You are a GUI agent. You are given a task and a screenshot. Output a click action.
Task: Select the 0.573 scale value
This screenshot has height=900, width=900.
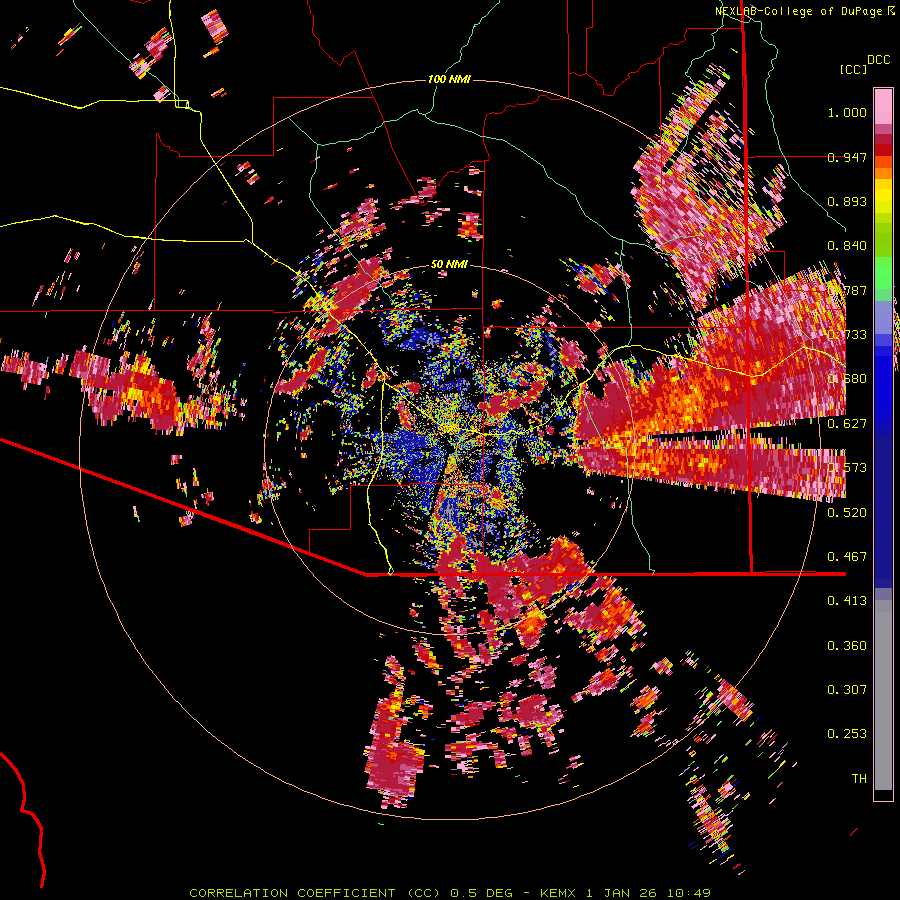point(847,468)
